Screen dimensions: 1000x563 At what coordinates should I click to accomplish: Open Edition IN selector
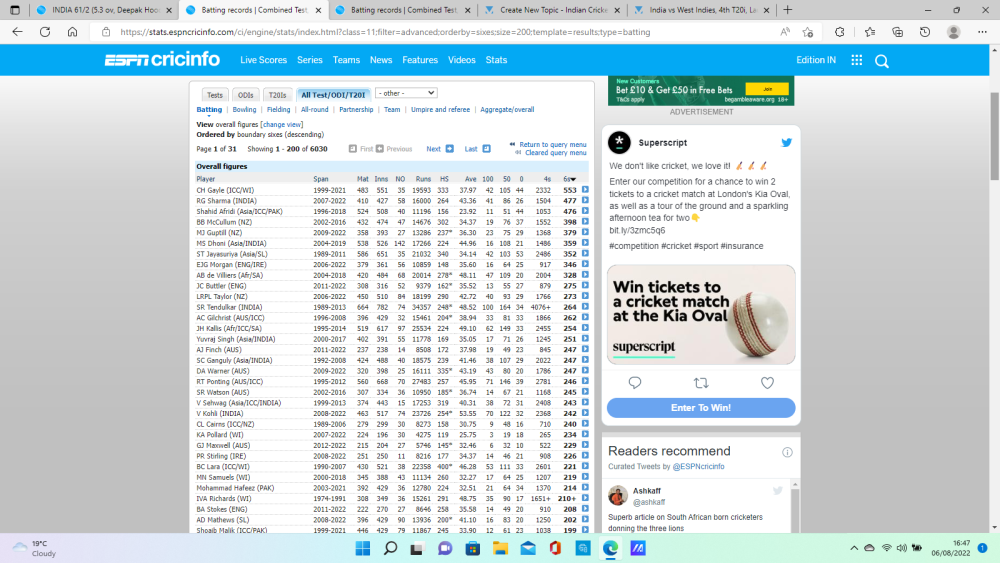816,60
